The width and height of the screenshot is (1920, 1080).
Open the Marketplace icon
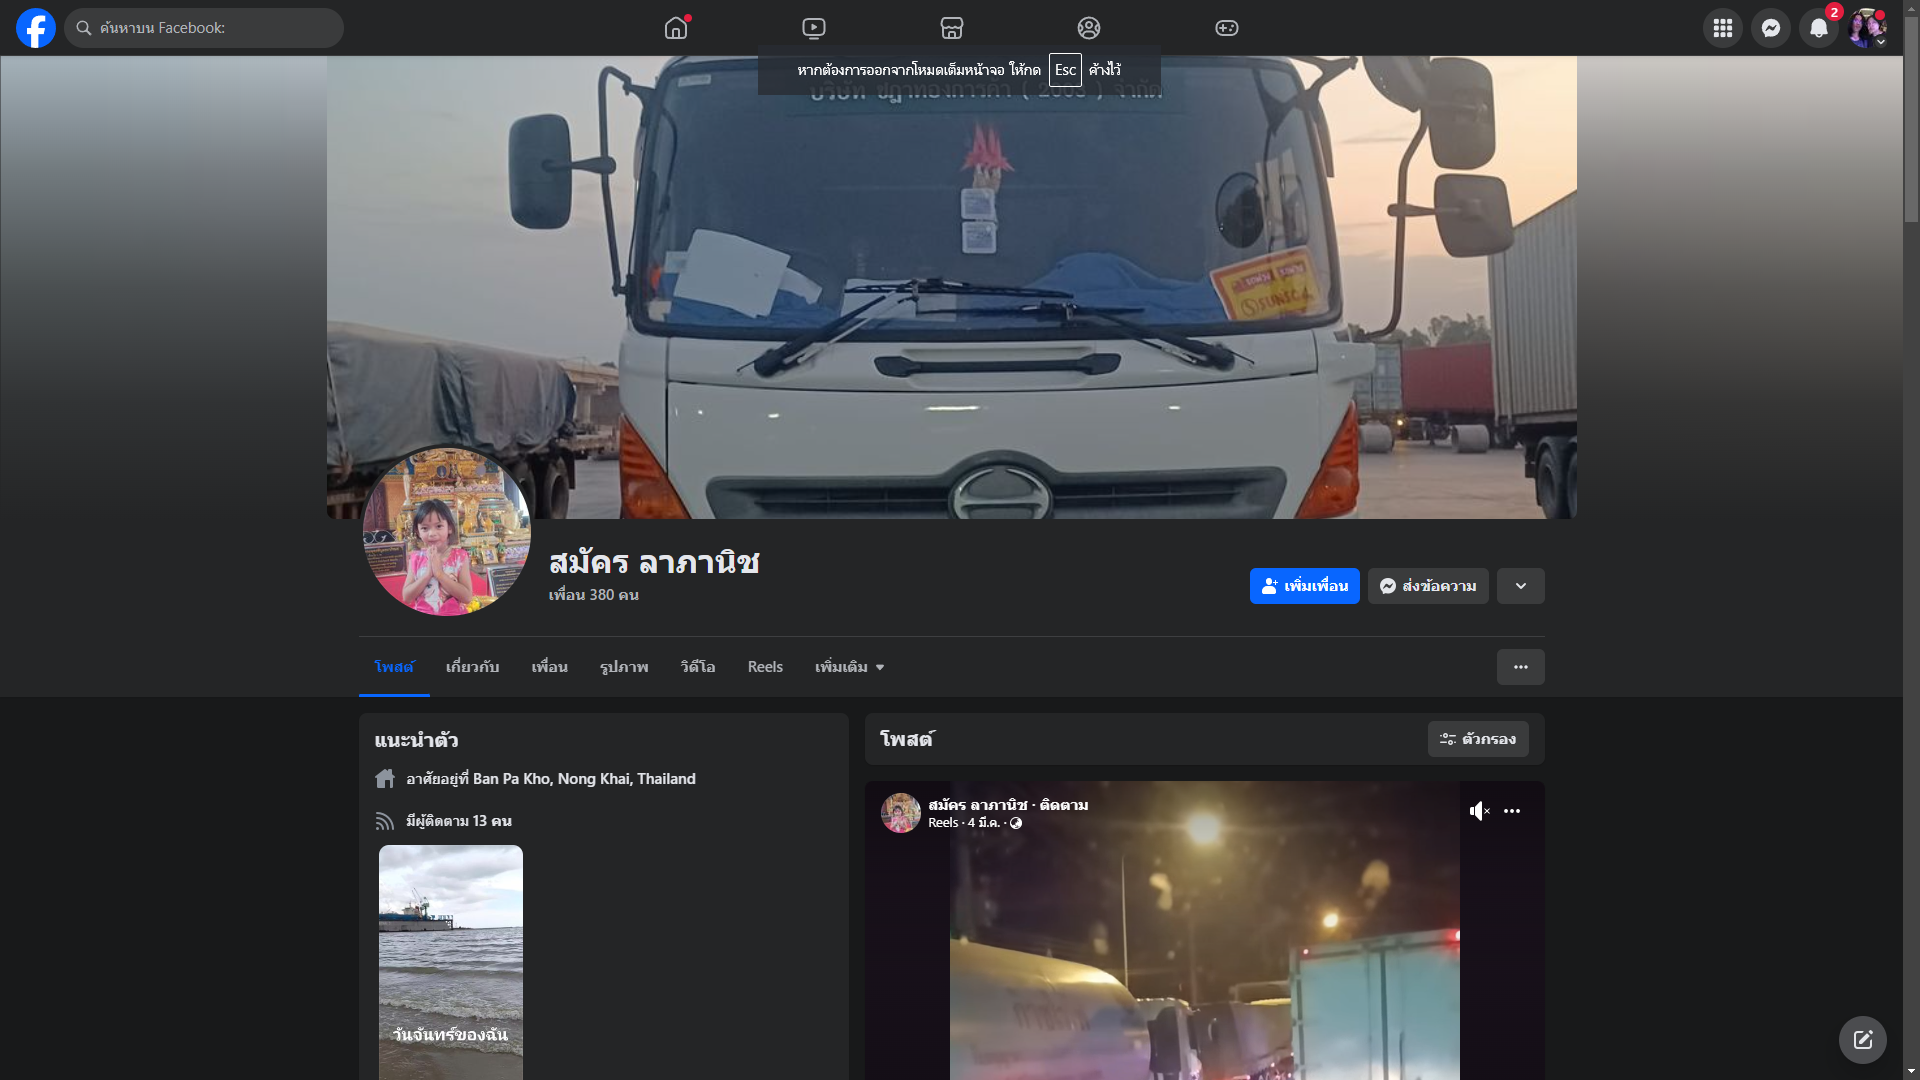pos(952,28)
